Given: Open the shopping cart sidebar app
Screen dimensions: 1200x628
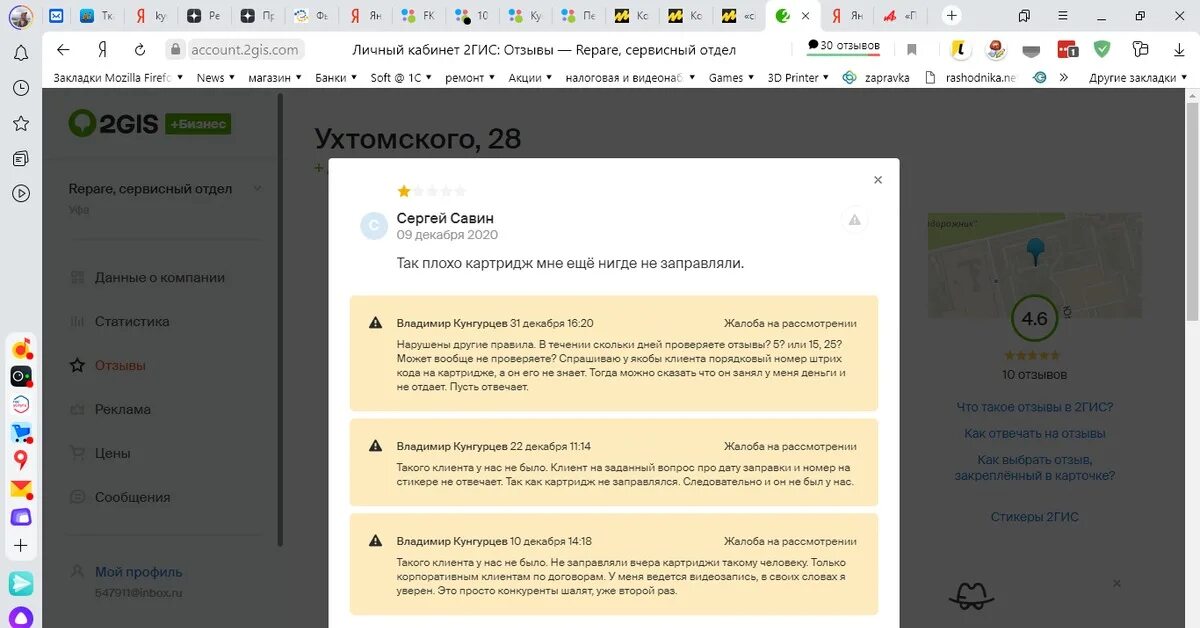Looking at the screenshot, I should pyautogui.click(x=21, y=433).
